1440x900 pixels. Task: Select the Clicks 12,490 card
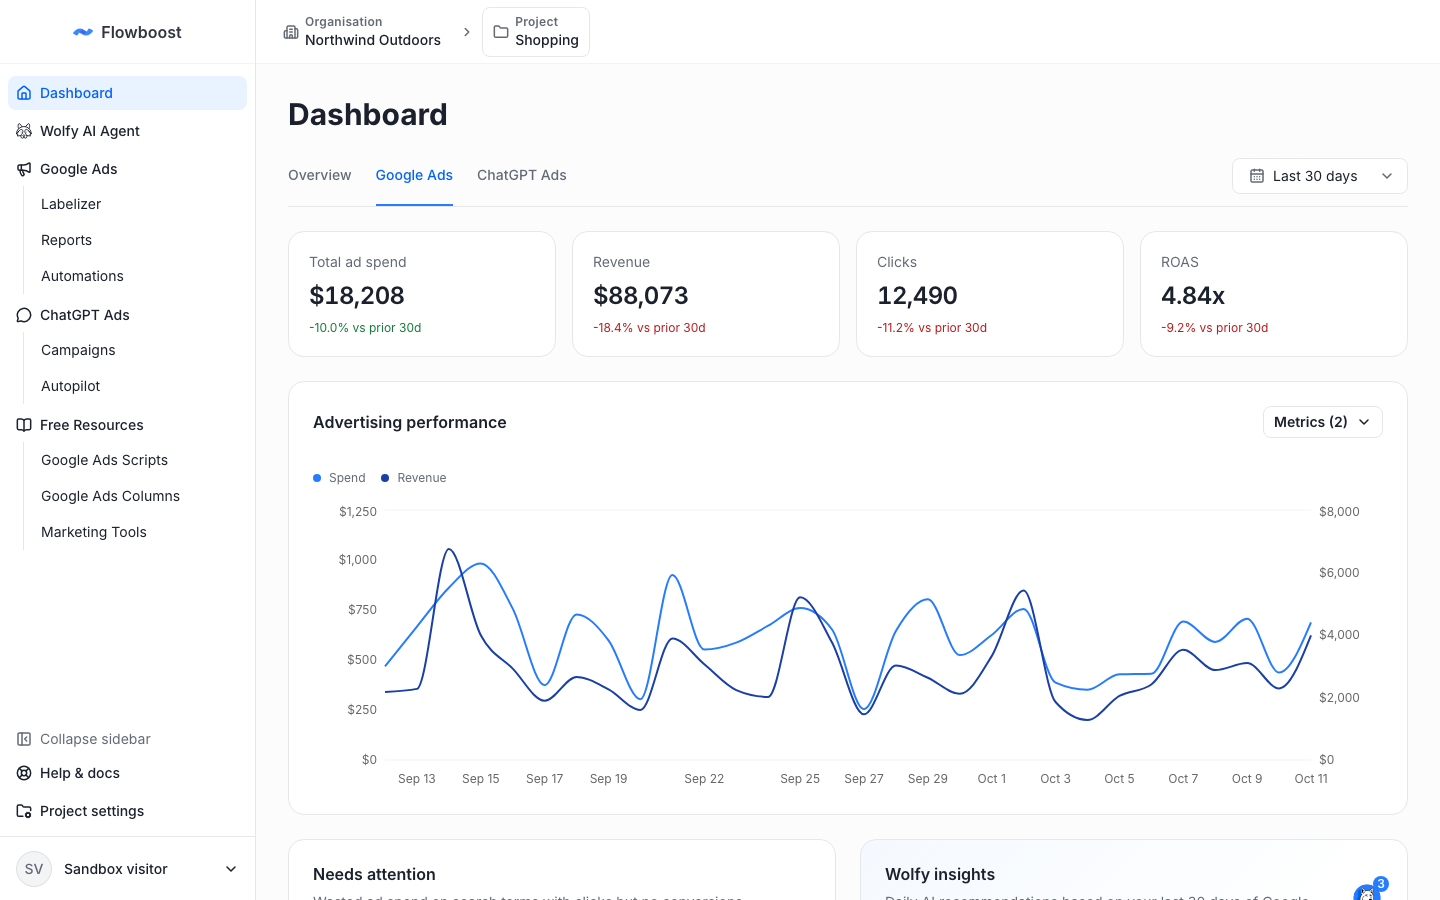[x=990, y=294]
